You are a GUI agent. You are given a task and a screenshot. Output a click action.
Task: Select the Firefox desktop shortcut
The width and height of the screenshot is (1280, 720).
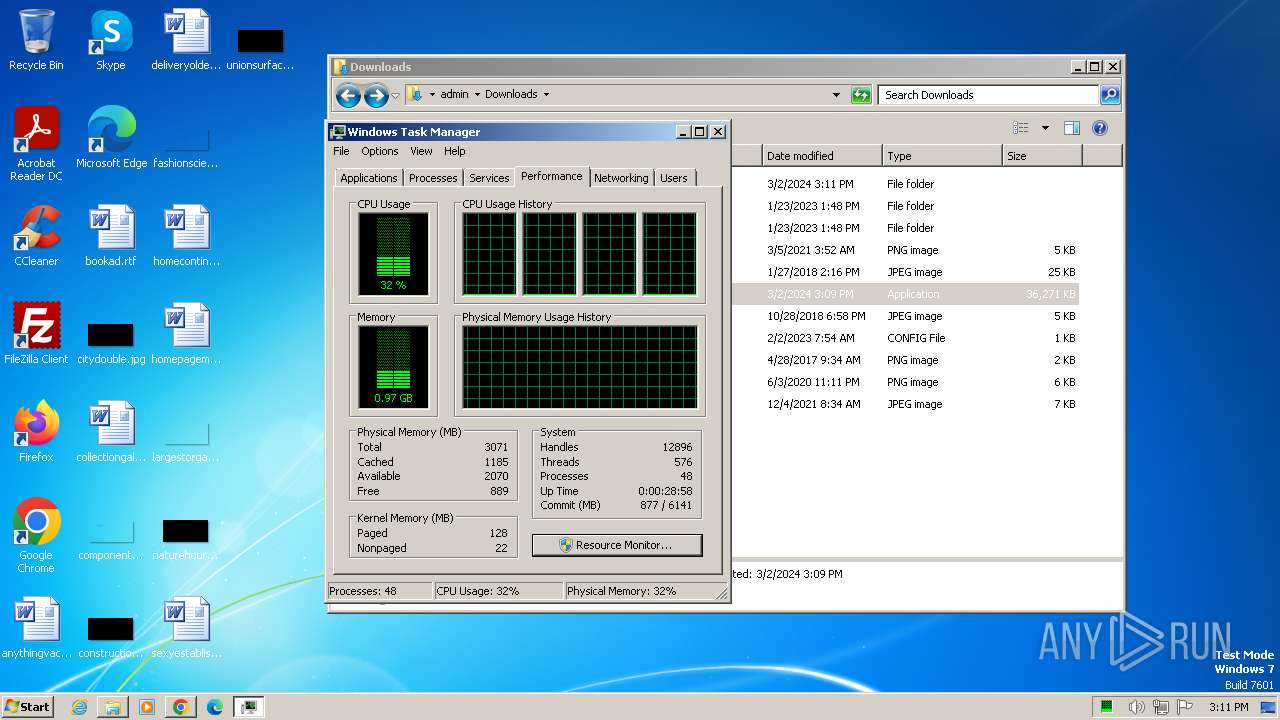pyautogui.click(x=36, y=433)
